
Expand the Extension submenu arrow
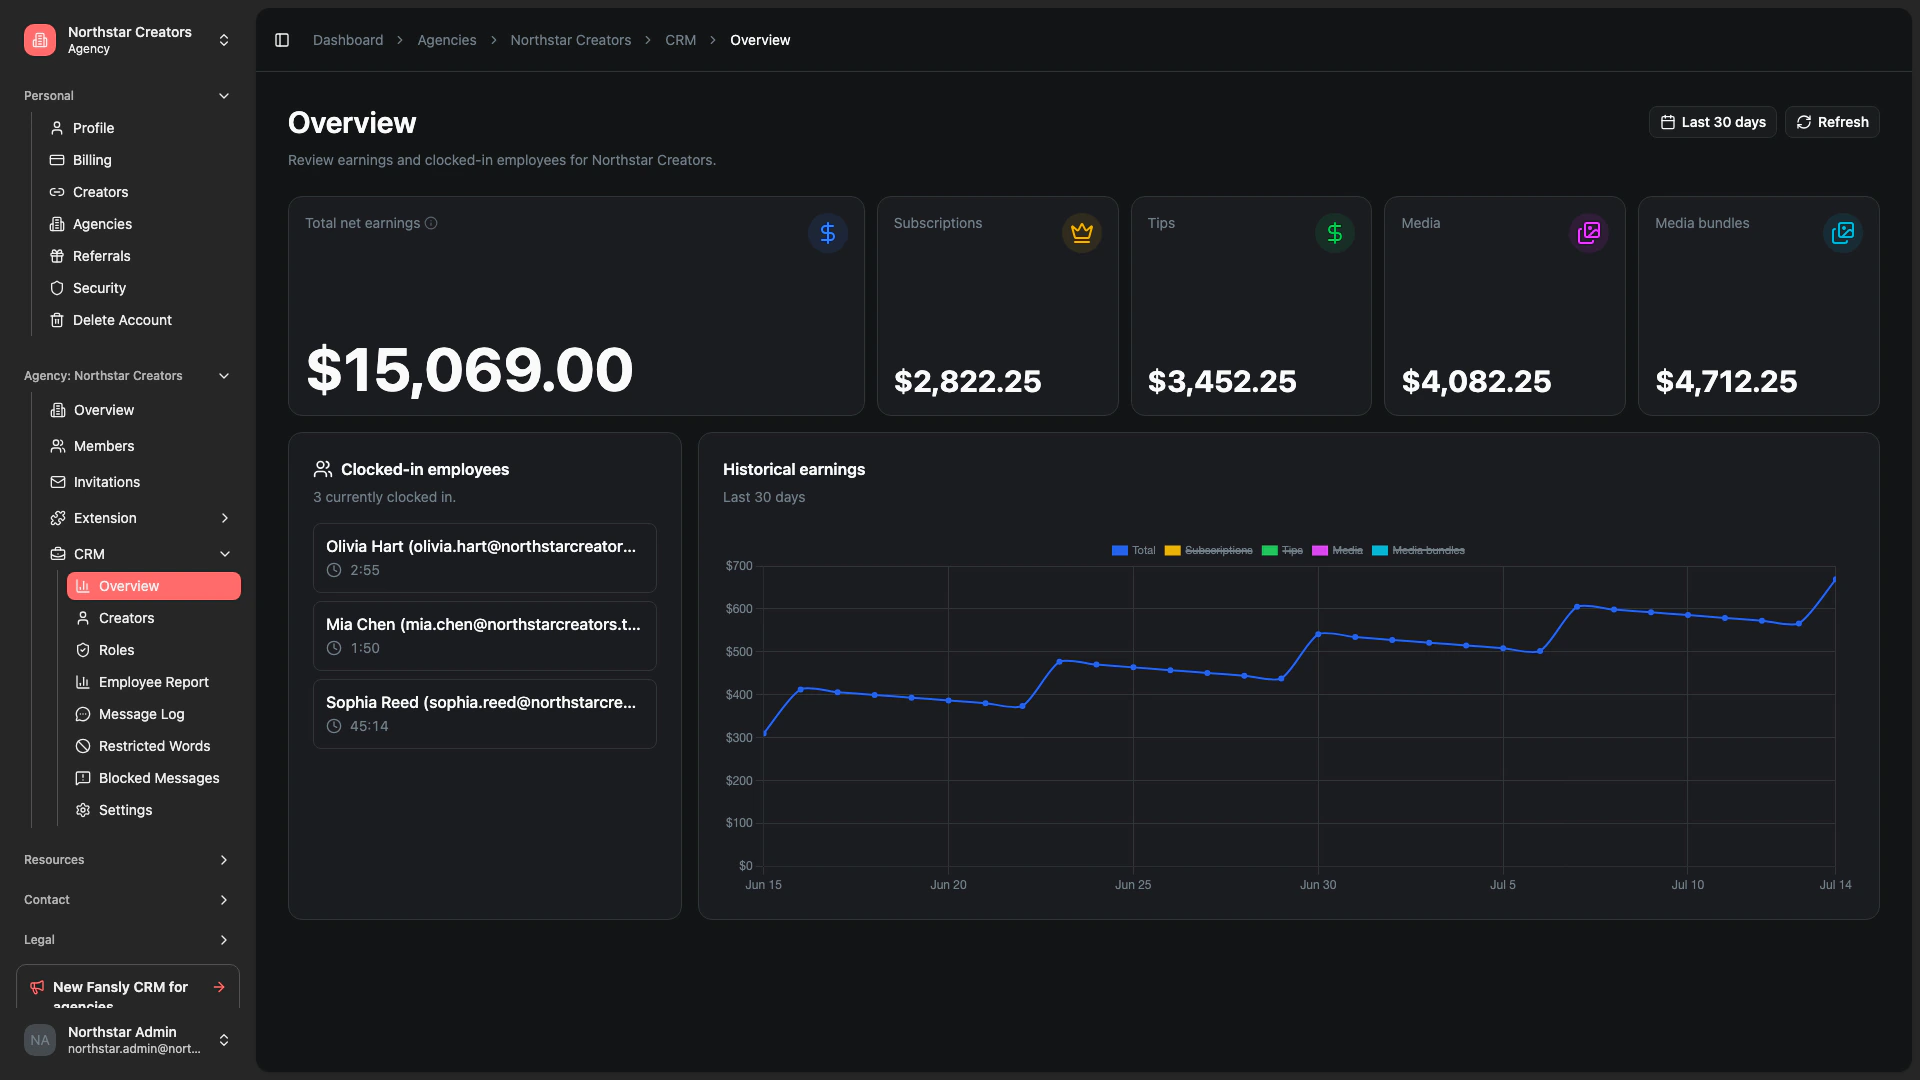tap(225, 518)
